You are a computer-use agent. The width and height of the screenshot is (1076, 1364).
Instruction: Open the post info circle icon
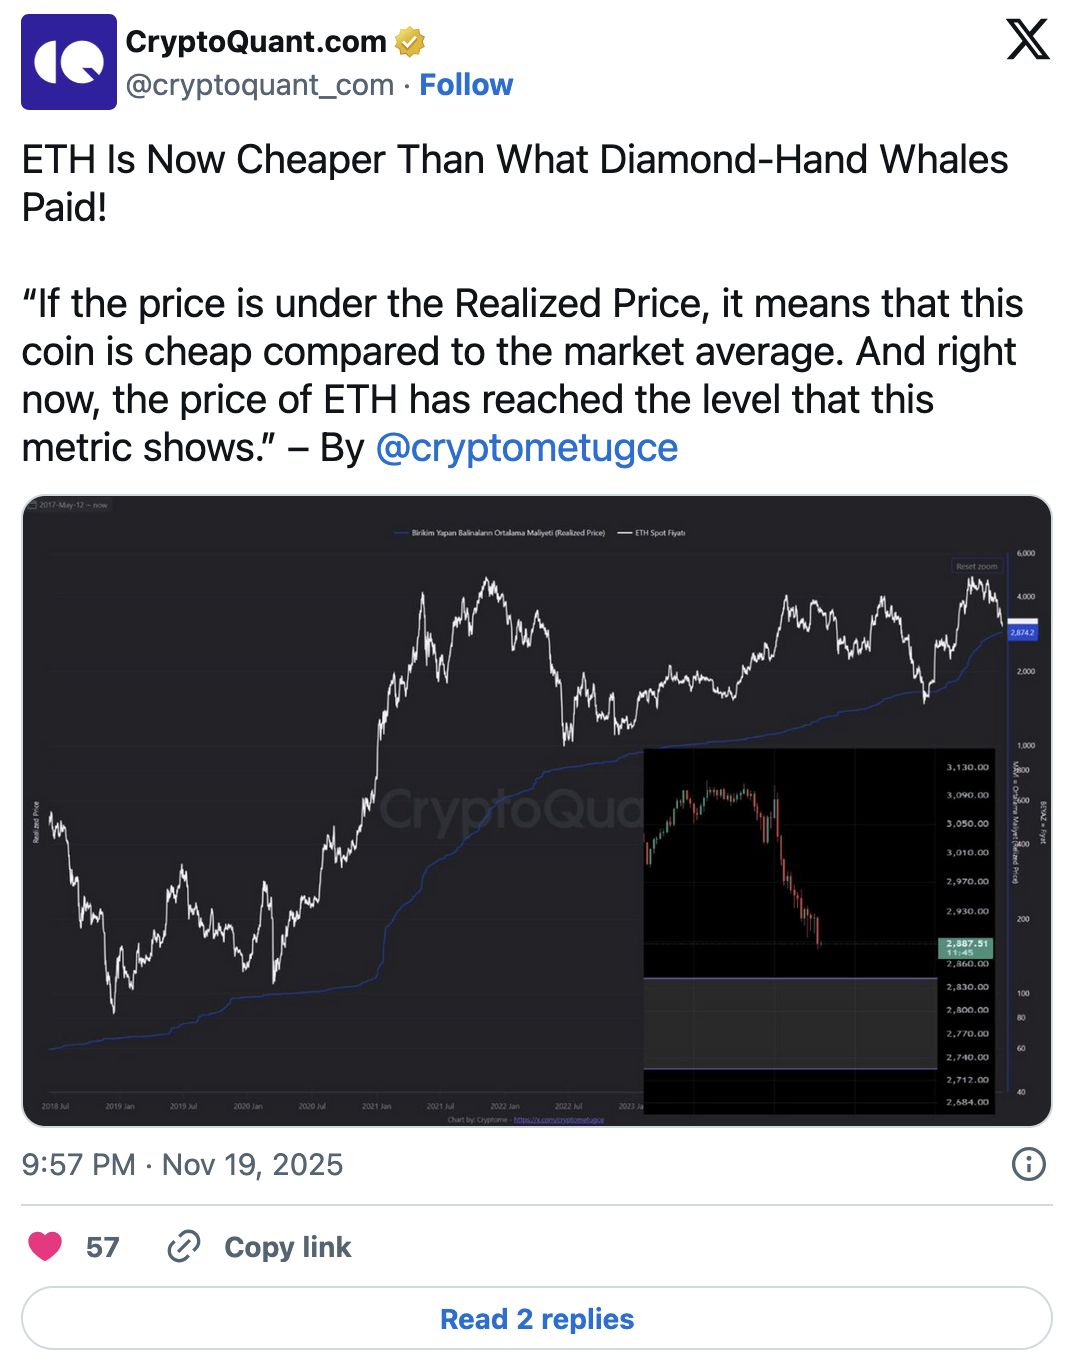pyautogui.click(x=1028, y=1164)
